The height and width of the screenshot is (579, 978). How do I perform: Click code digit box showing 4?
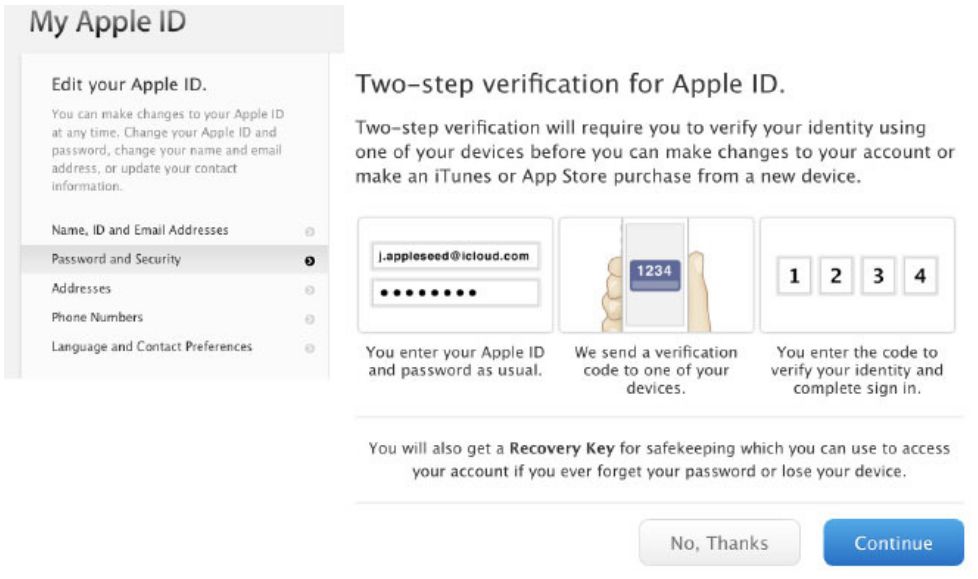920,277
